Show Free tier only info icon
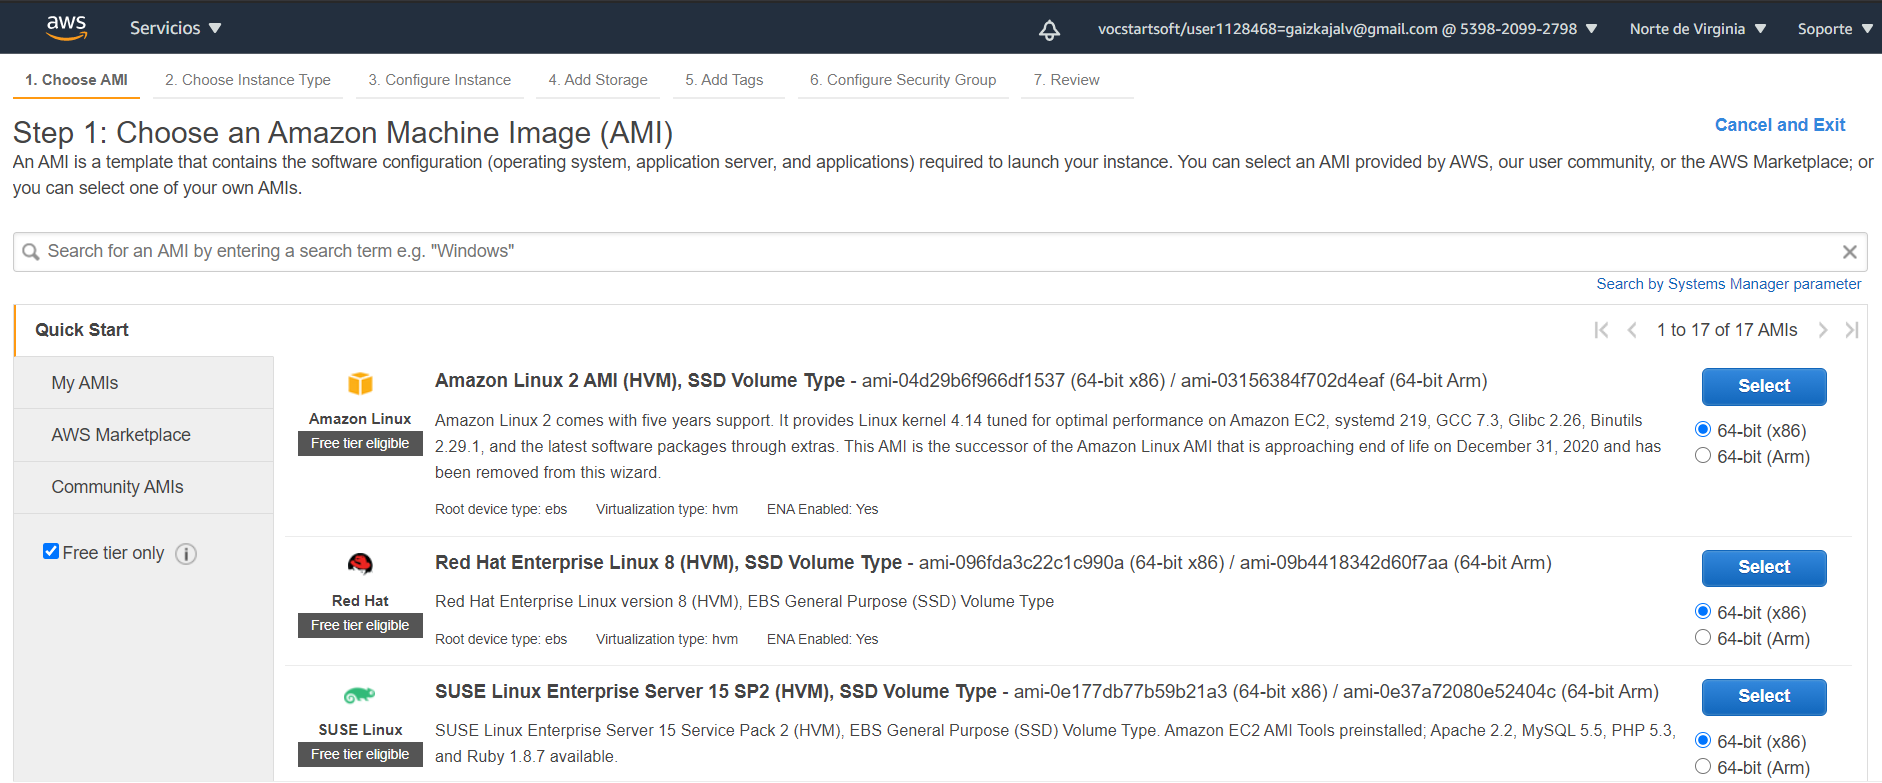This screenshot has height=783, width=1882. (x=186, y=554)
